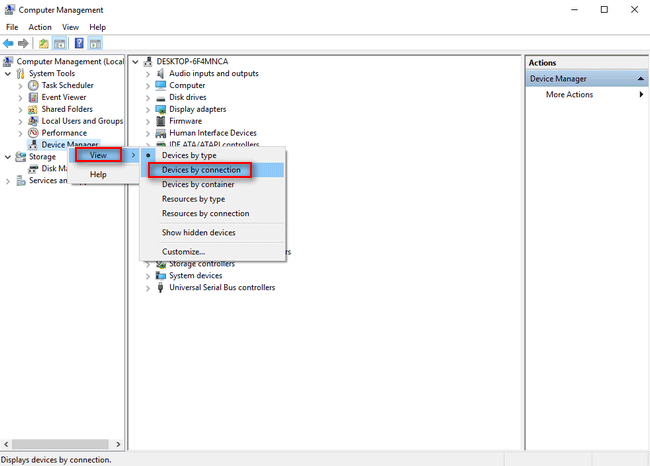Open the Action menu
The width and height of the screenshot is (650, 466).
tap(40, 27)
